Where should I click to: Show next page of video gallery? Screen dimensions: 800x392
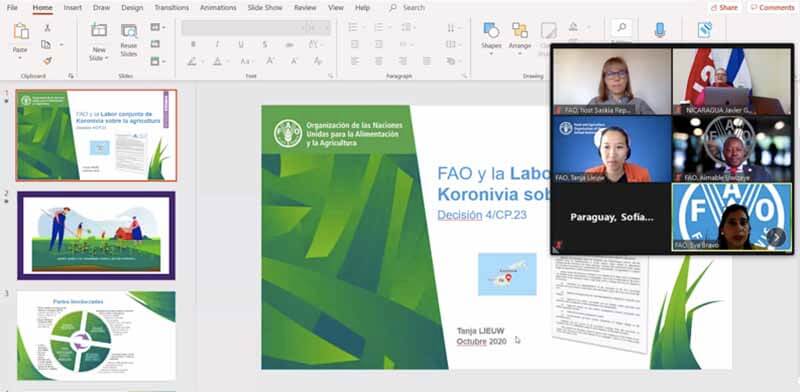[x=776, y=237]
